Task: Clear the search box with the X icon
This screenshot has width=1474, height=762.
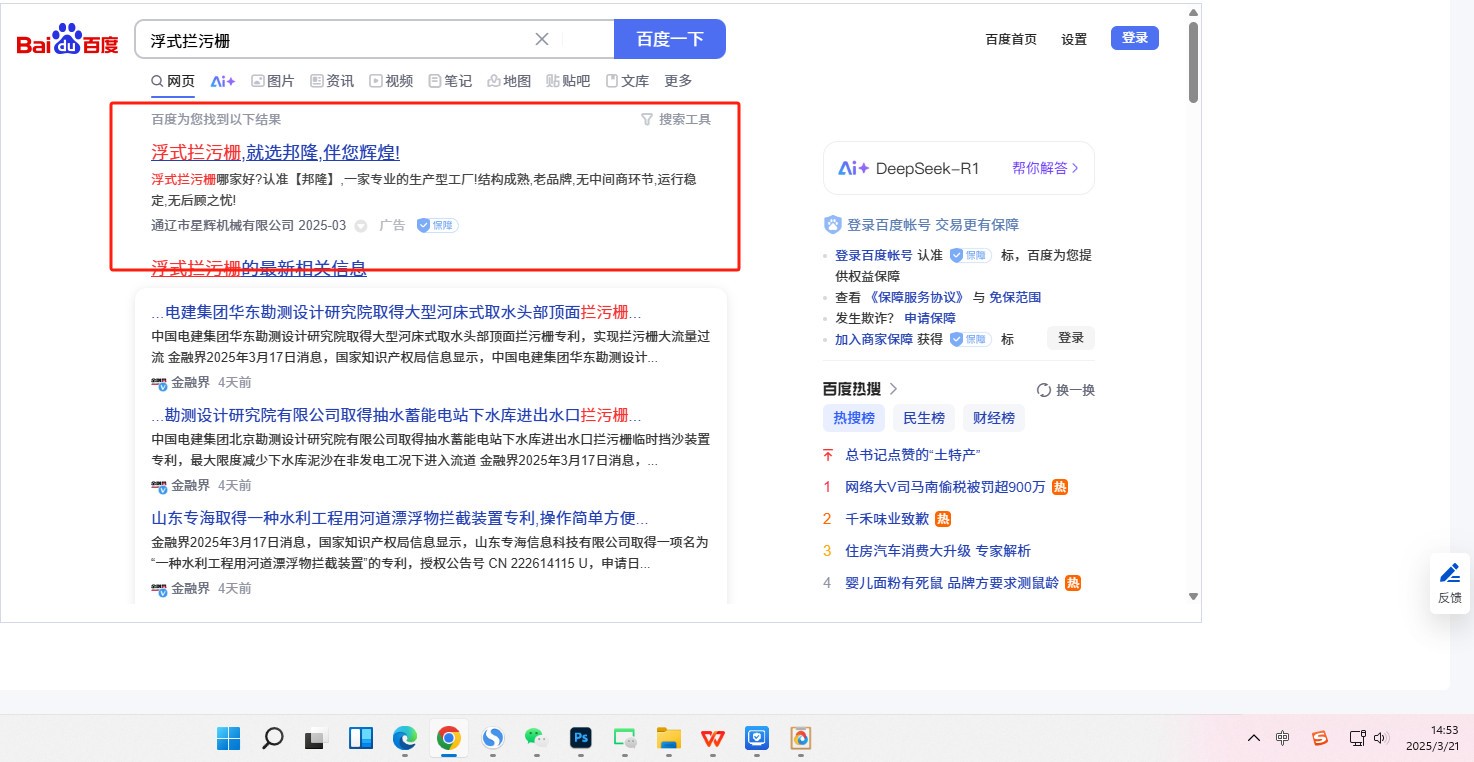Action: click(x=542, y=39)
